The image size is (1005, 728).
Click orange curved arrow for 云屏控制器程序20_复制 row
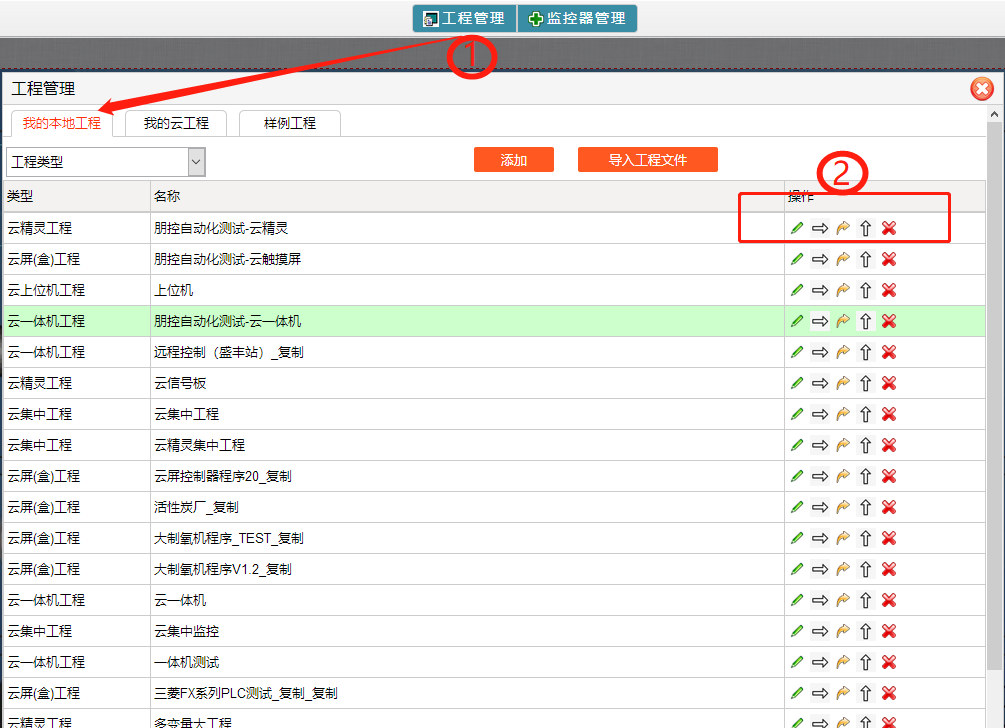pos(842,476)
